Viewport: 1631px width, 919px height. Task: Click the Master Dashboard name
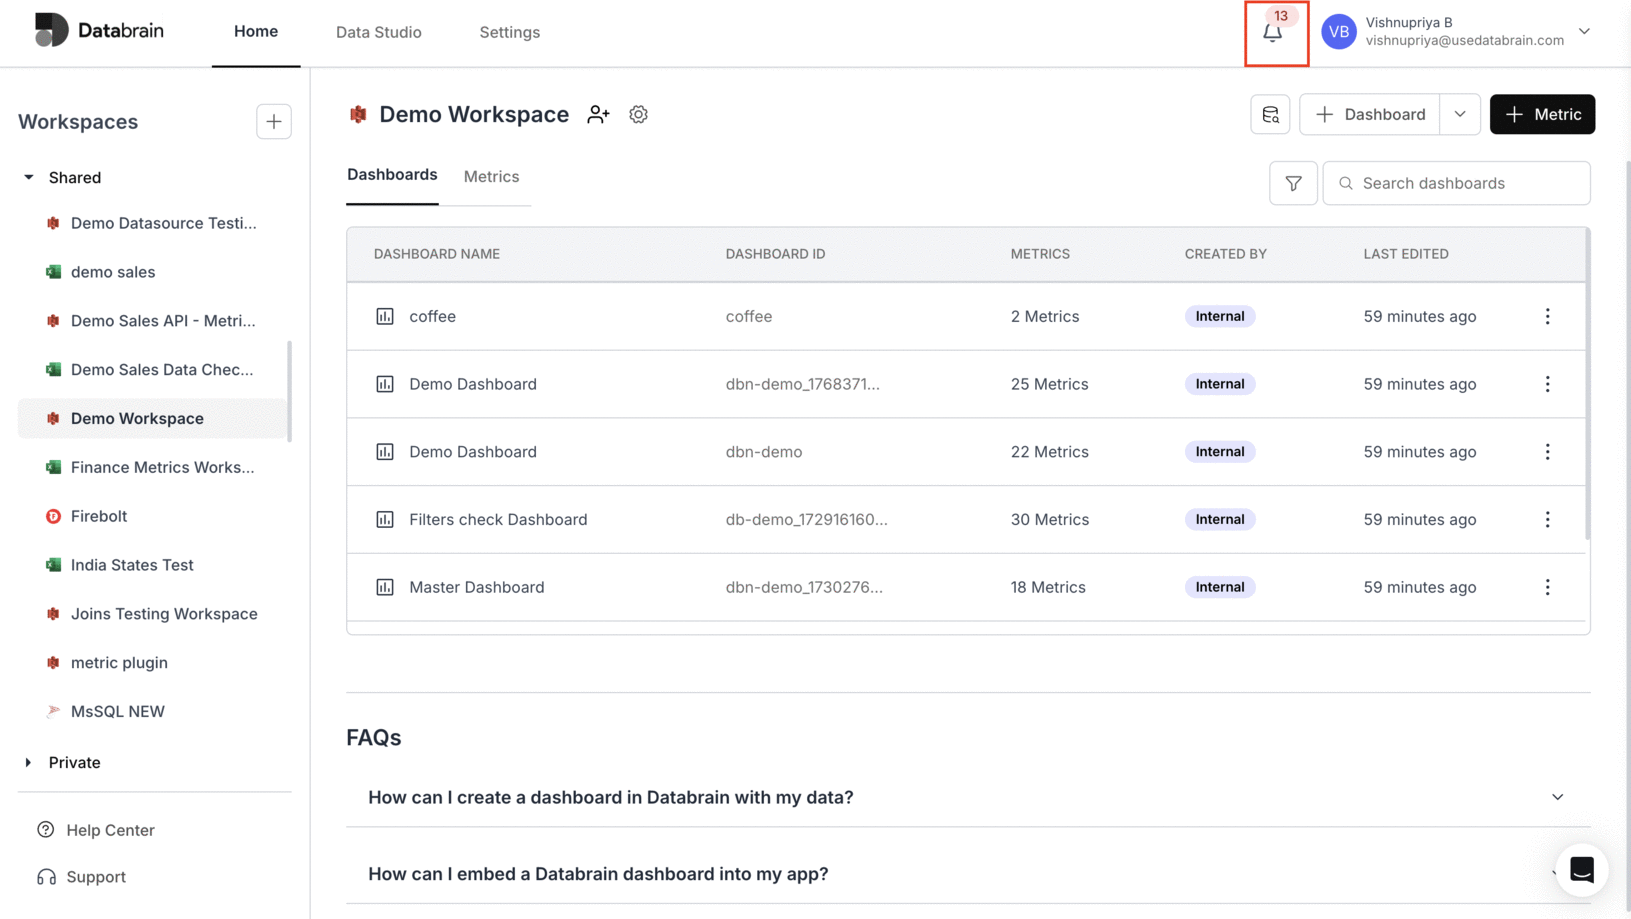477,588
